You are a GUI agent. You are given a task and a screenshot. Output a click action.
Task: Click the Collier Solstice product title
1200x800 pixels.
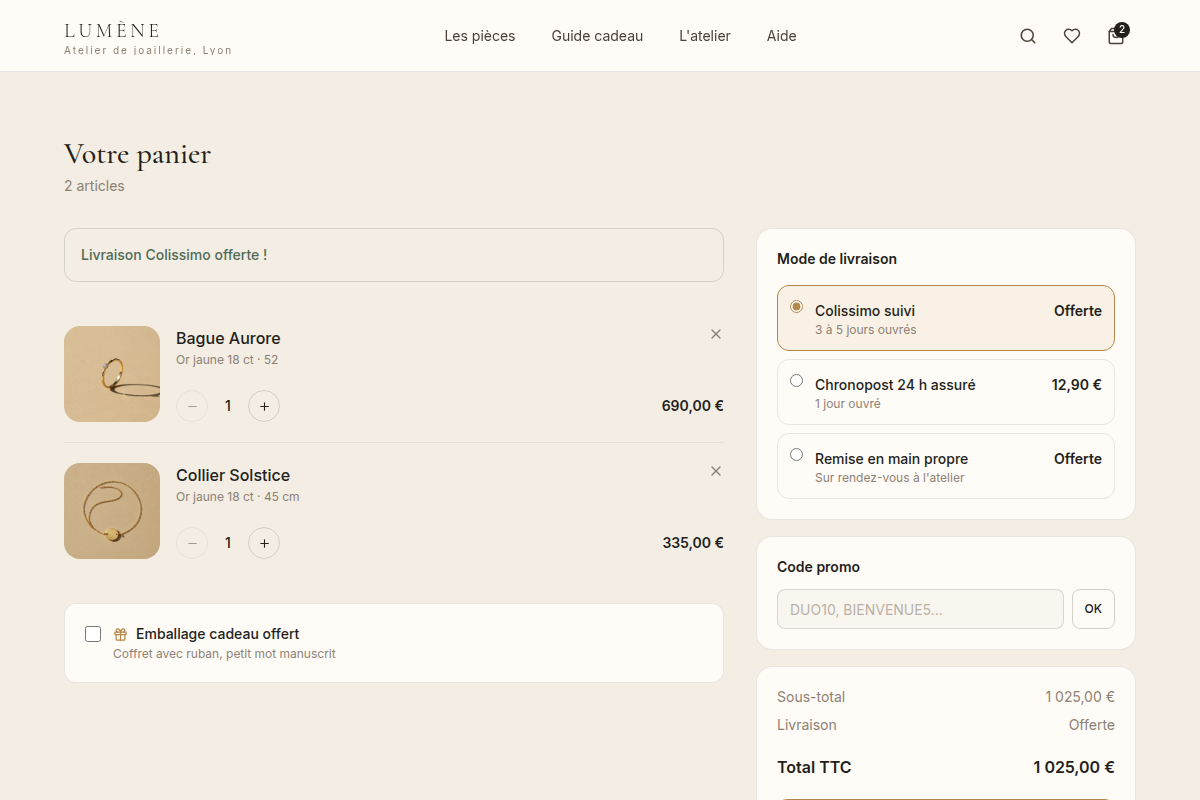click(x=233, y=475)
